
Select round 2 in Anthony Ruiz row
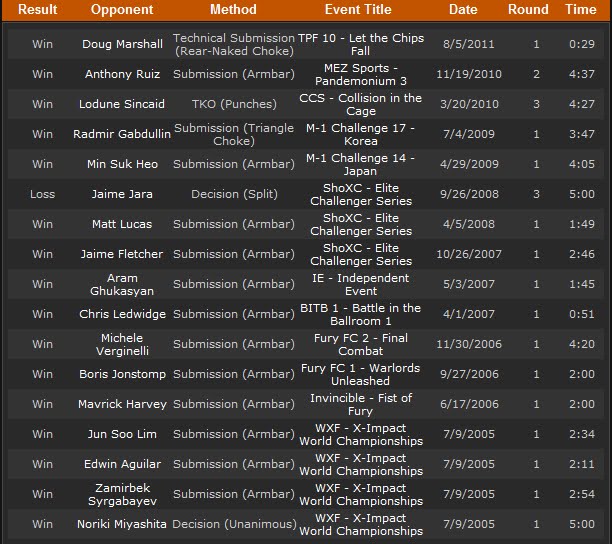pos(536,74)
